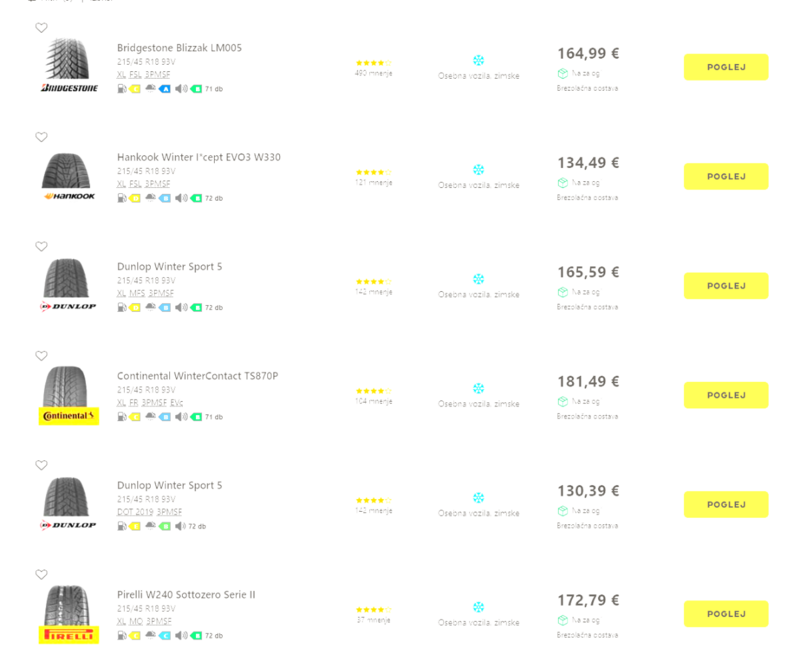Click snowflake icon beside Pirelli W240 listing

478,607
